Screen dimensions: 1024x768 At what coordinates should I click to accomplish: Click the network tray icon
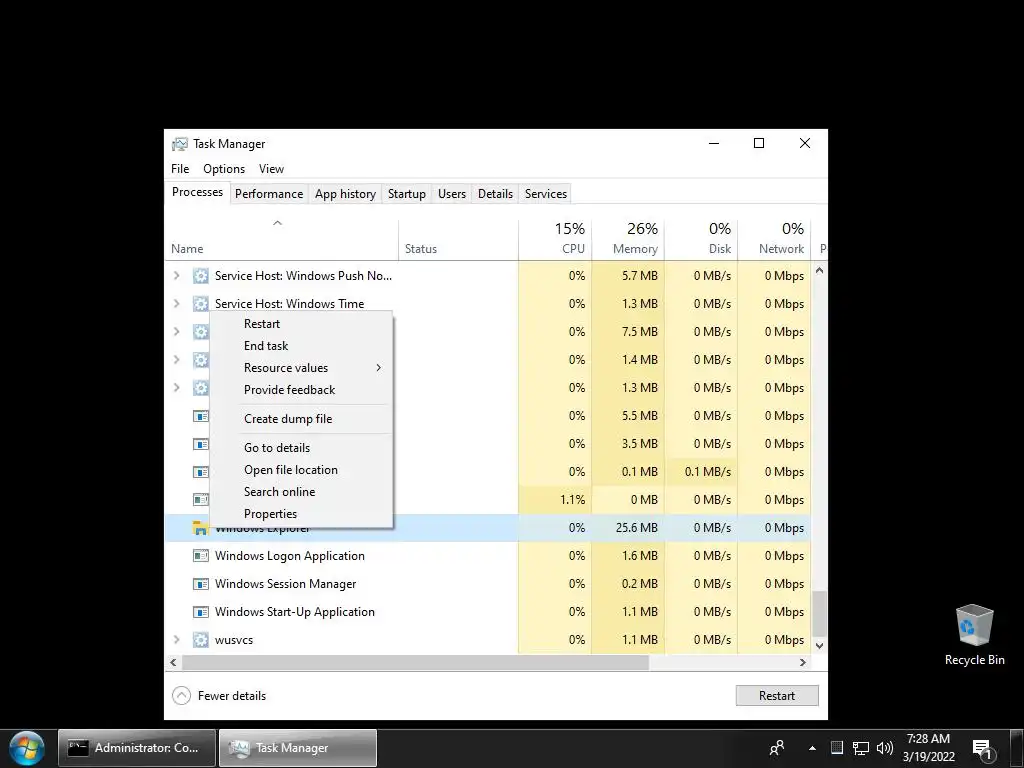[x=861, y=748]
